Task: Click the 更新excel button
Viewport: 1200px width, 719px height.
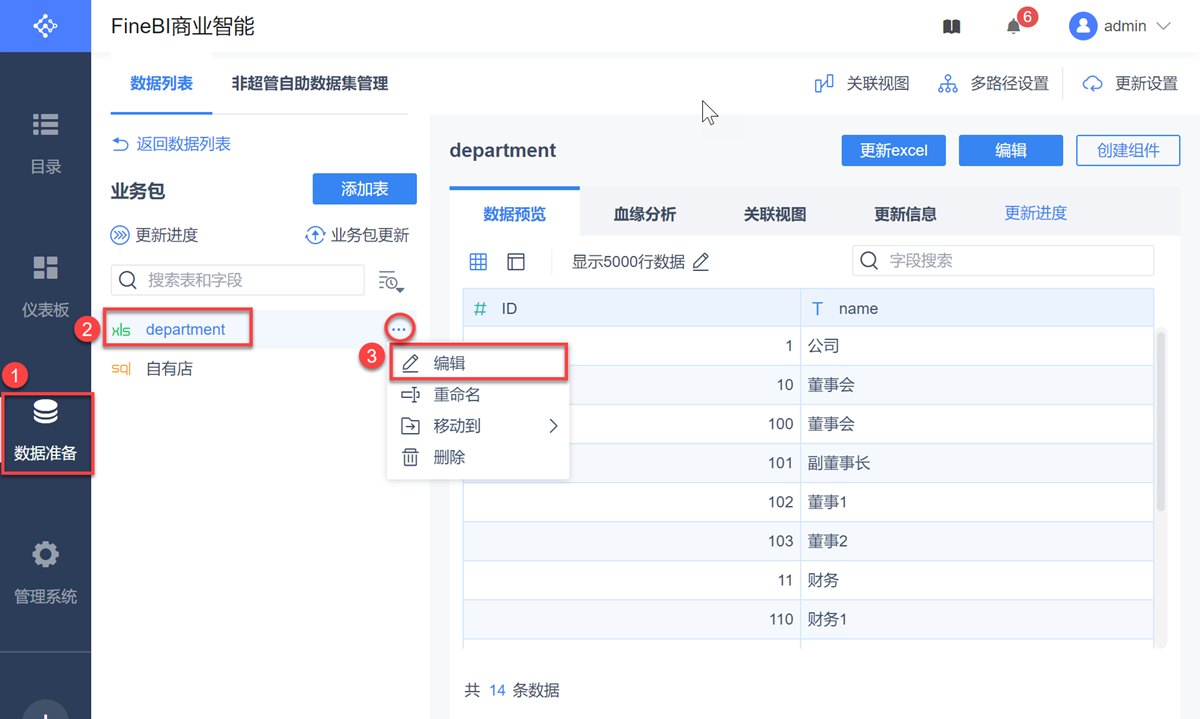Action: pos(893,151)
